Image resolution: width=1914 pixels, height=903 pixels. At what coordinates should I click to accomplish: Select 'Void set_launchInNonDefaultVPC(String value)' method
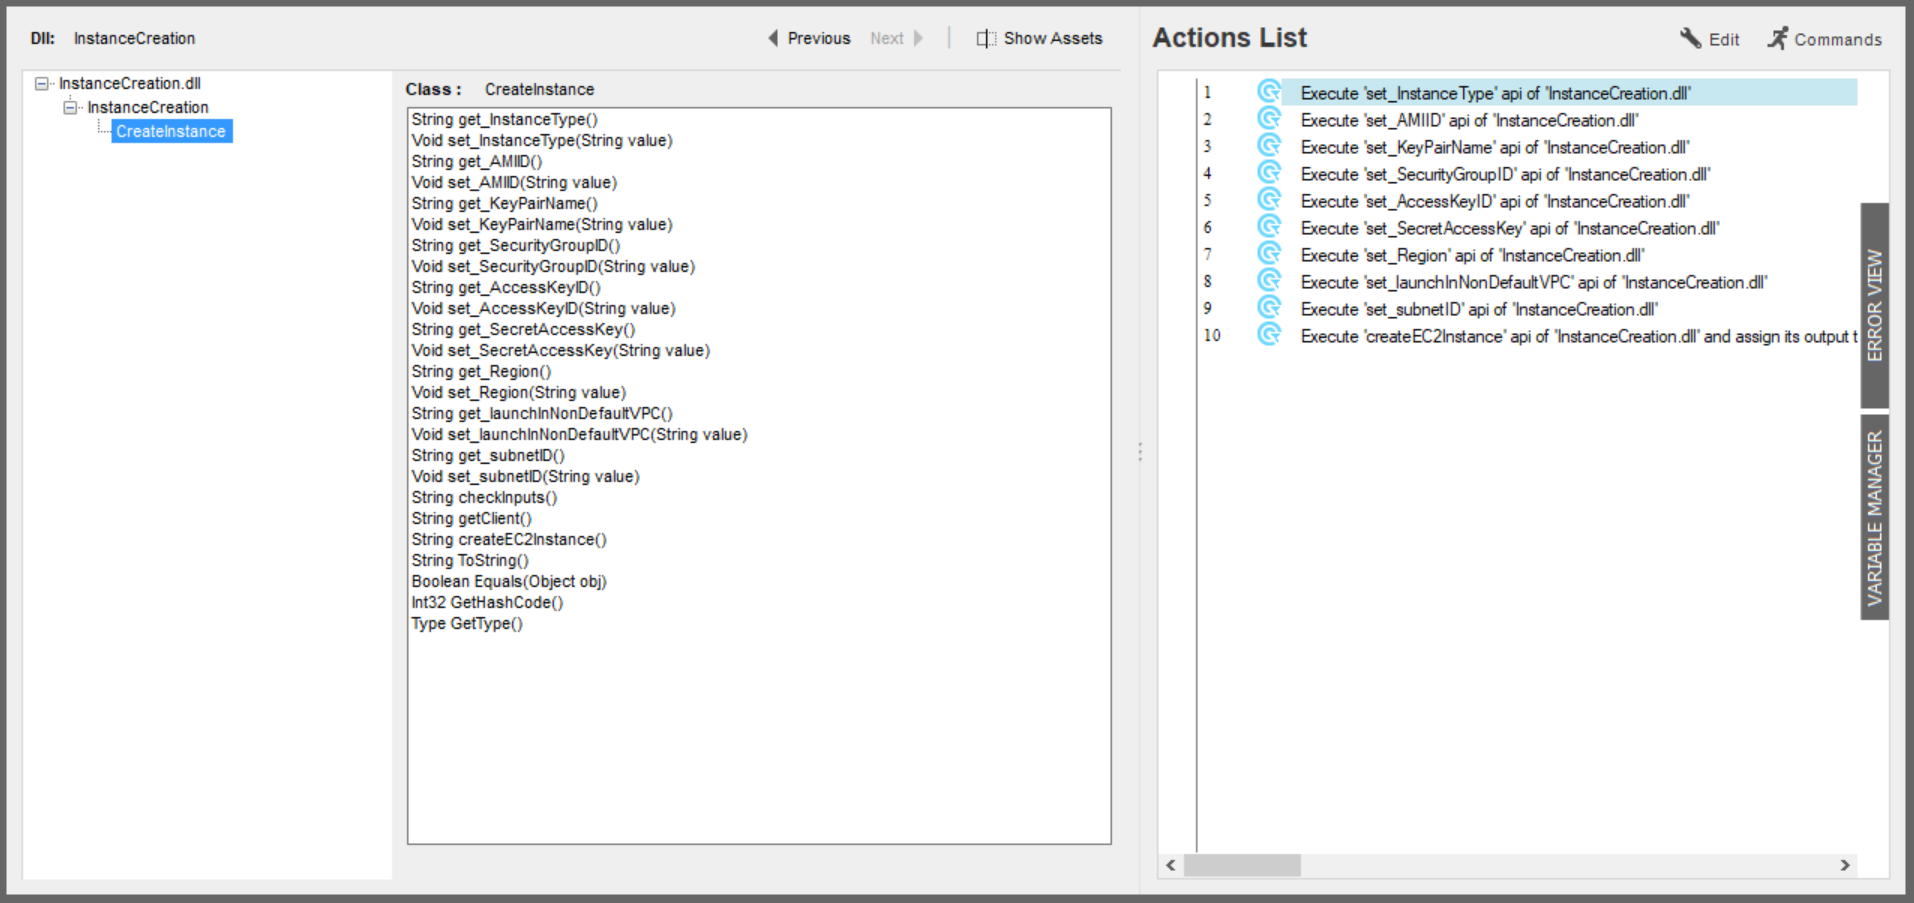pyautogui.click(x=580, y=434)
